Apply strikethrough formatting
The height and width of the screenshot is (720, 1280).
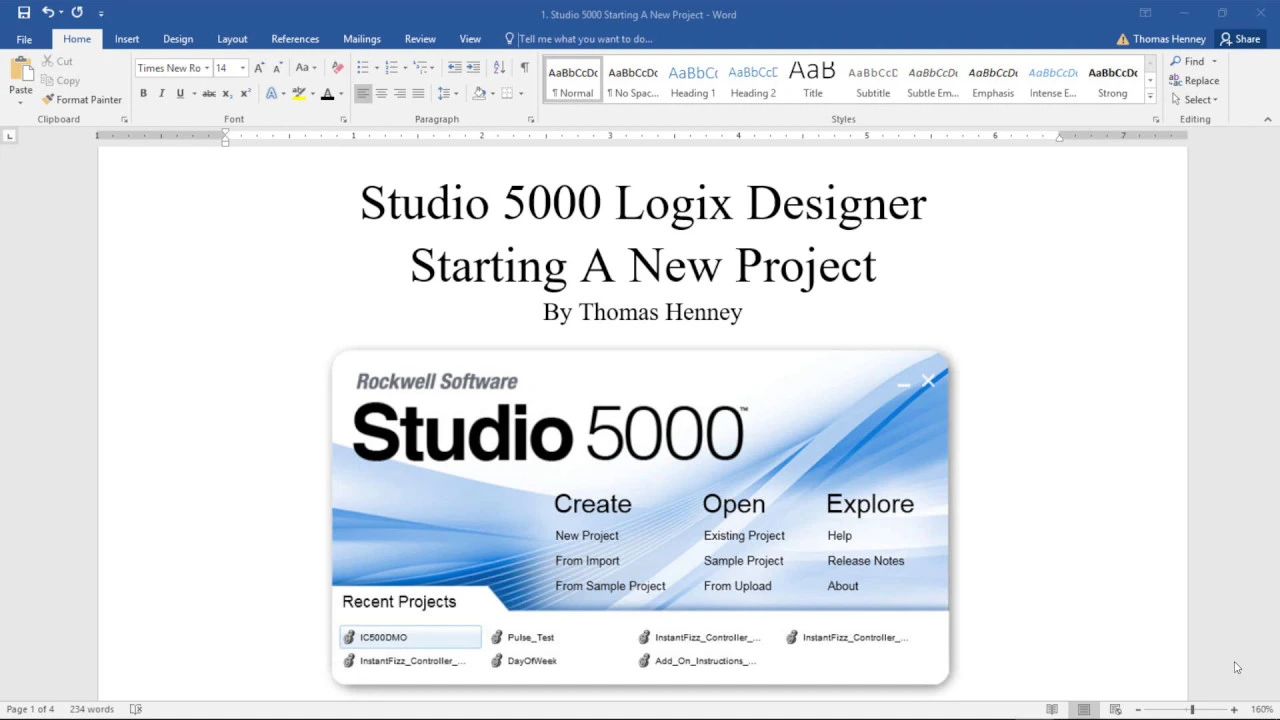pos(208,94)
